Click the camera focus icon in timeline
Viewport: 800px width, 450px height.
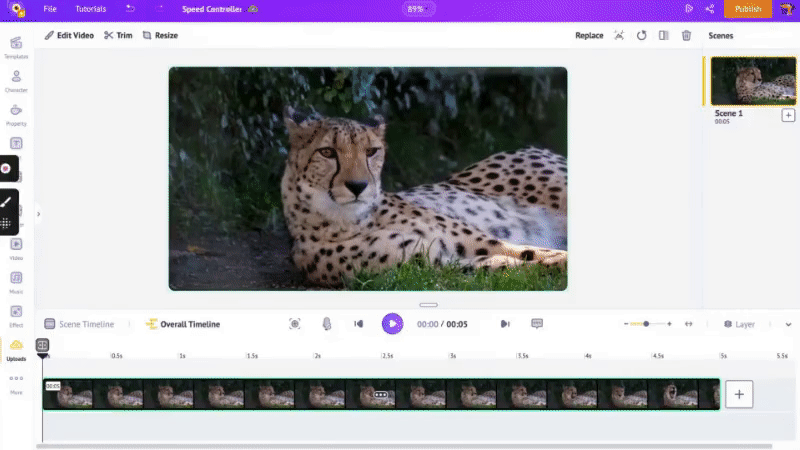[295, 324]
